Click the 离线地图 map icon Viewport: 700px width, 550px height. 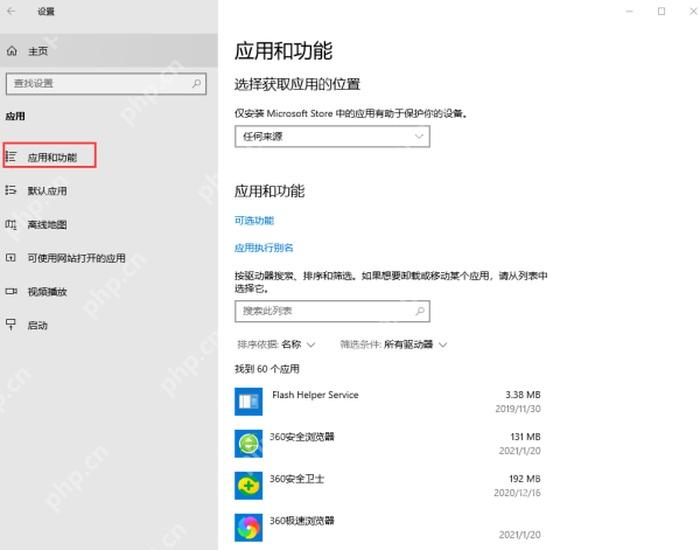click(11, 224)
